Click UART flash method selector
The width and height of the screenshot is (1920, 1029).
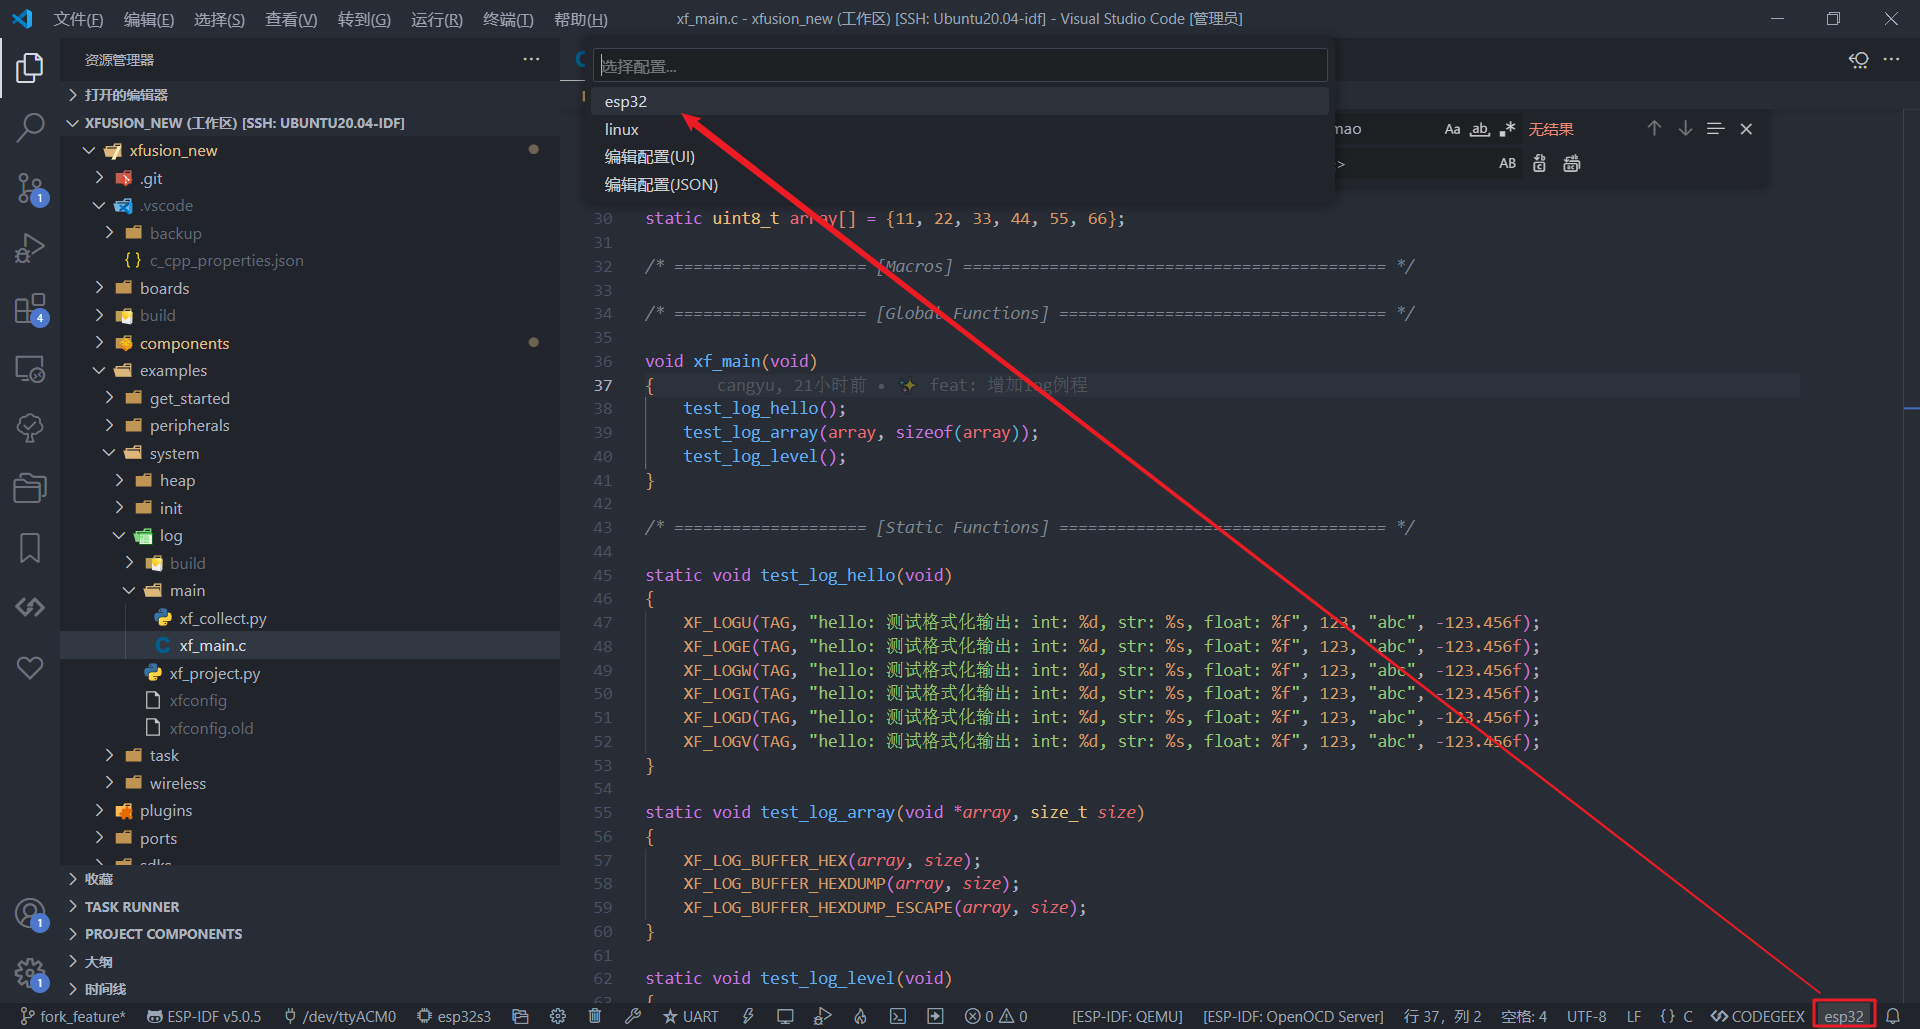[x=690, y=1016]
